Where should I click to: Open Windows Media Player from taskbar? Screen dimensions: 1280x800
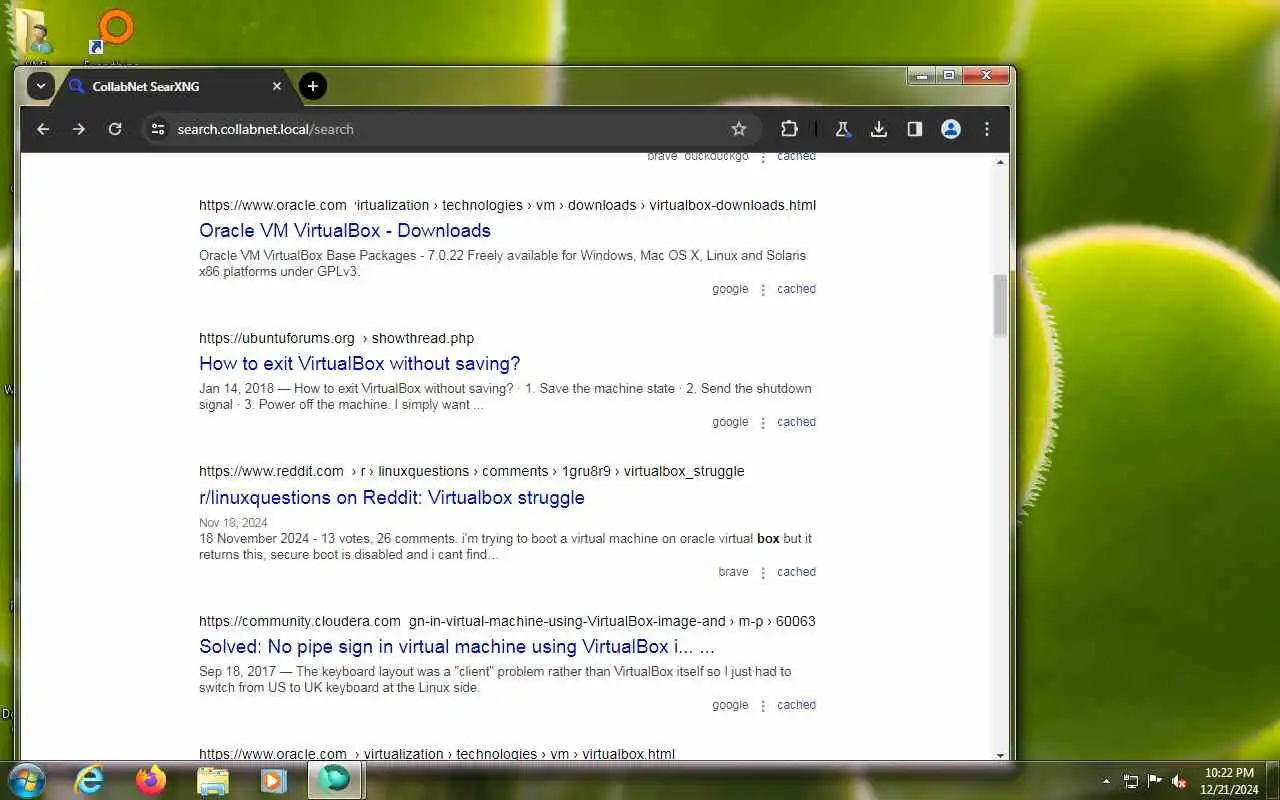coord(274,780)
